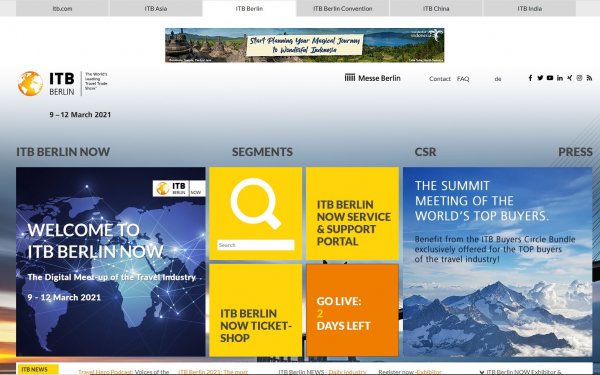Switch to the ITB China tab
The width and height of the screenshot is (600, 375).
(x=436, y=8)
